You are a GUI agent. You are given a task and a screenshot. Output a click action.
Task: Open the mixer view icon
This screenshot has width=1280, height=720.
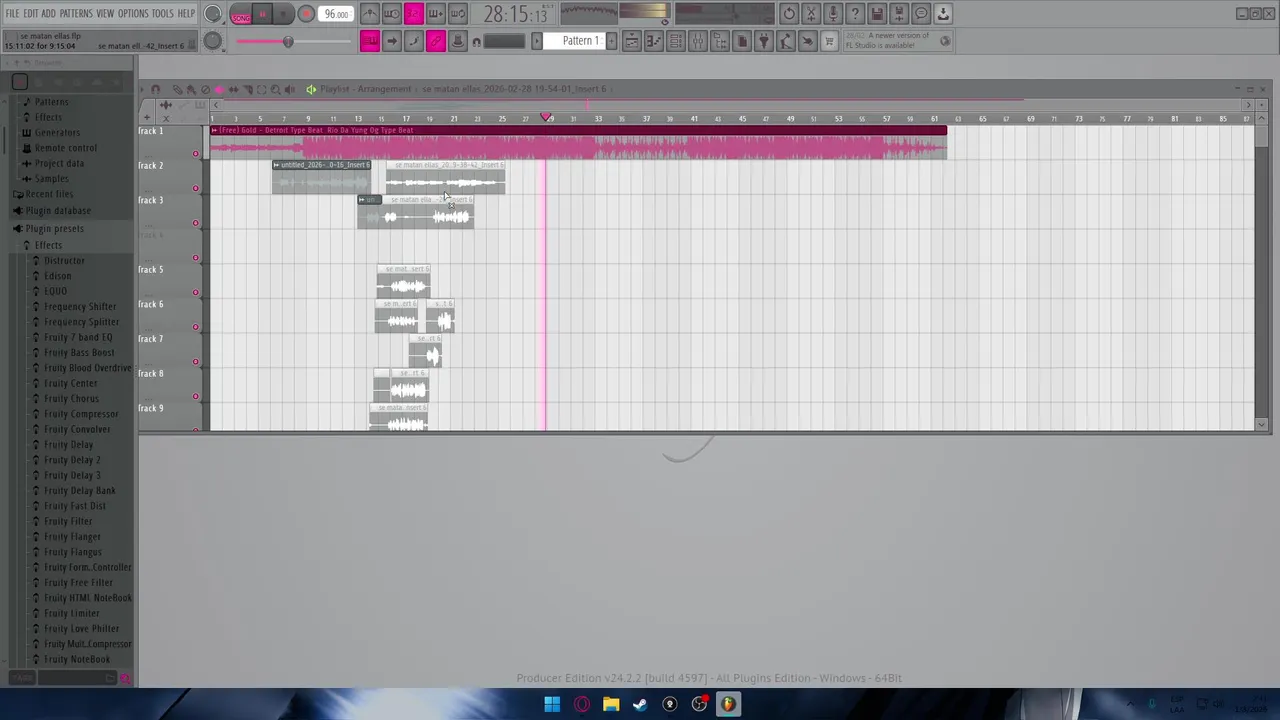(698, 41)
